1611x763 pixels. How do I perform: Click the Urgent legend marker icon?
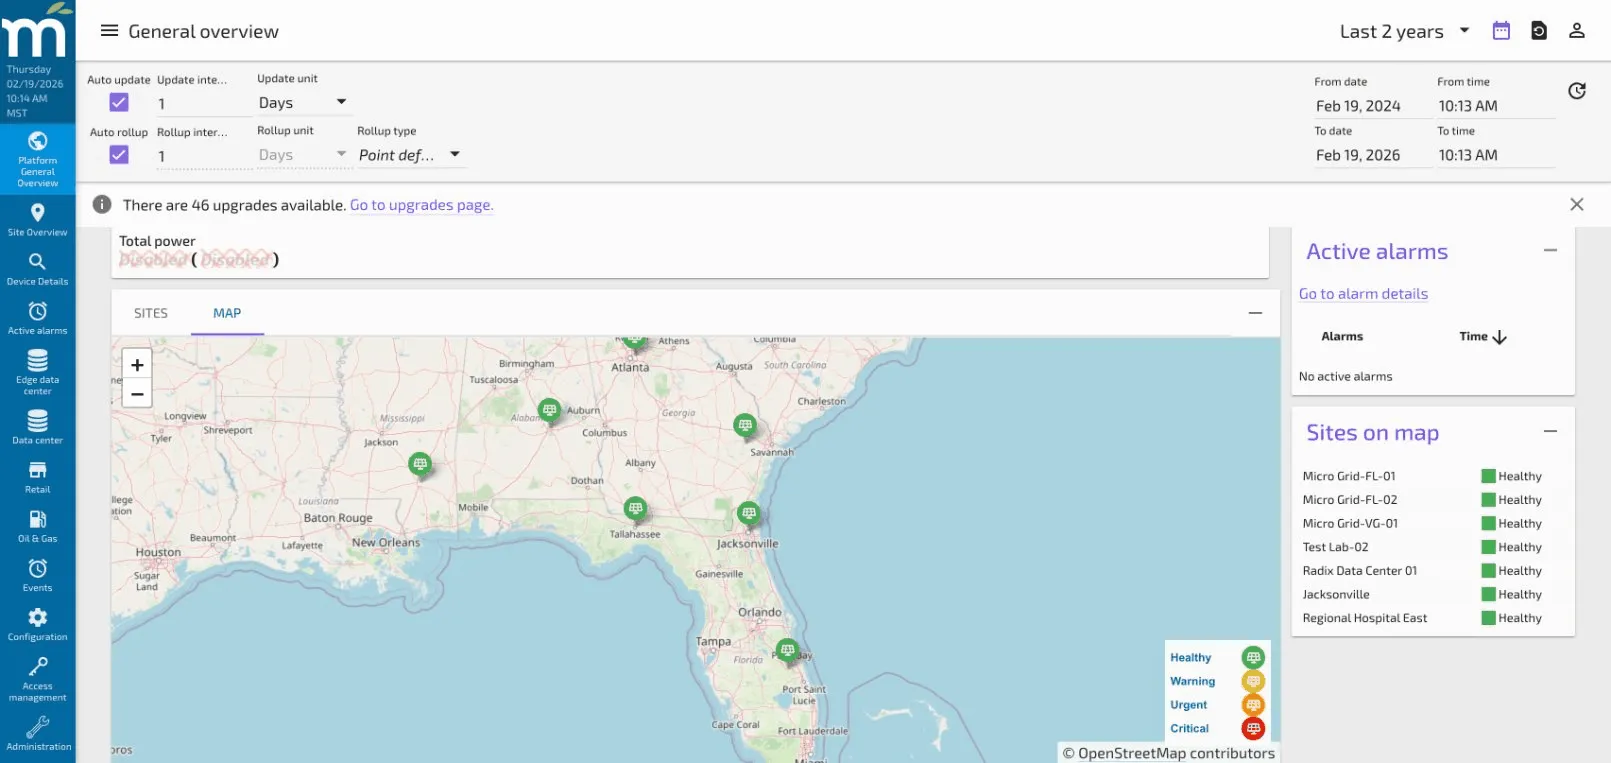click(x=1253, y=705)
